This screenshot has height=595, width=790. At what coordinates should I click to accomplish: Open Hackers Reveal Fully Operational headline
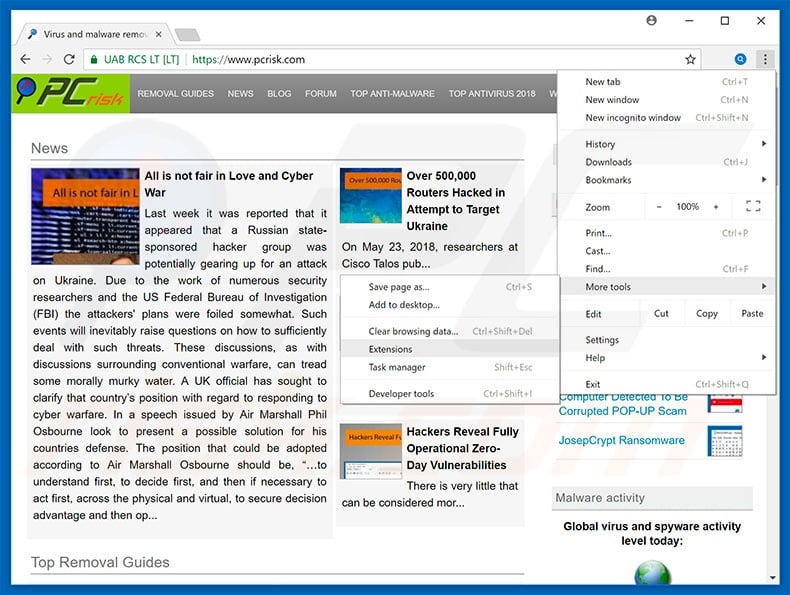tap(463, 448)
